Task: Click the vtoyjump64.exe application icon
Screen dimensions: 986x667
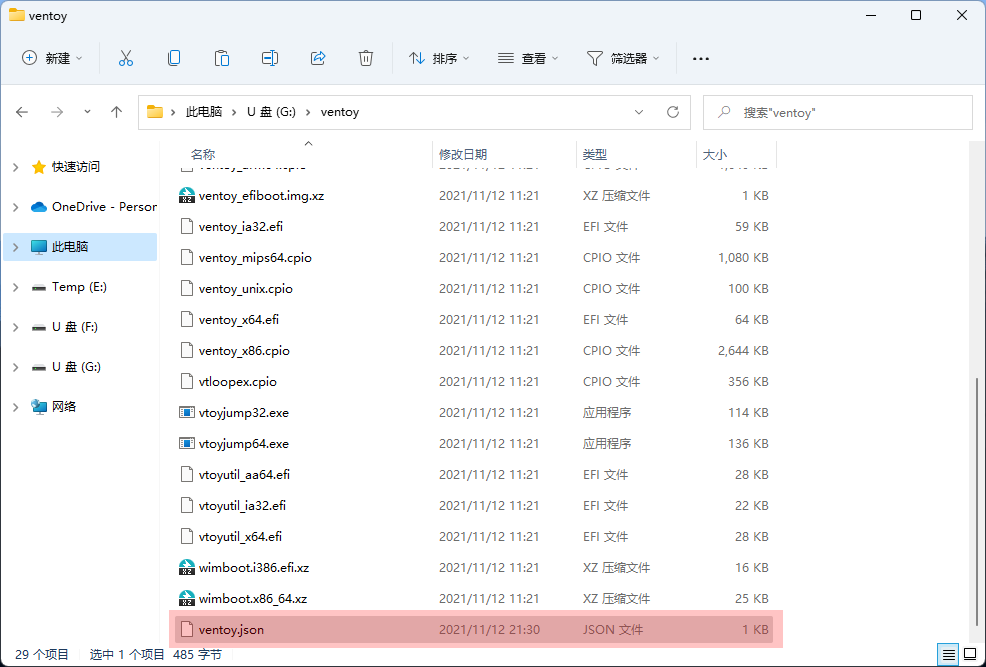Action: point(186,443)
